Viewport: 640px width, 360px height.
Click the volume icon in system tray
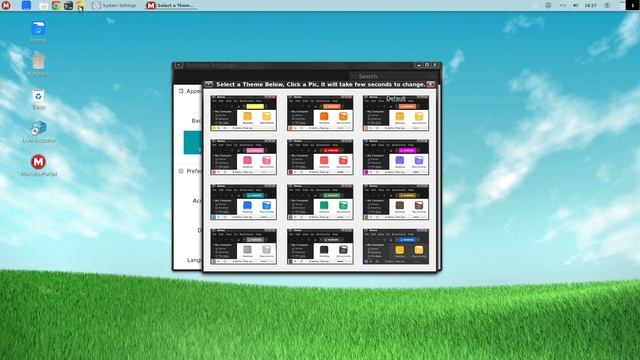pos(576,5)
